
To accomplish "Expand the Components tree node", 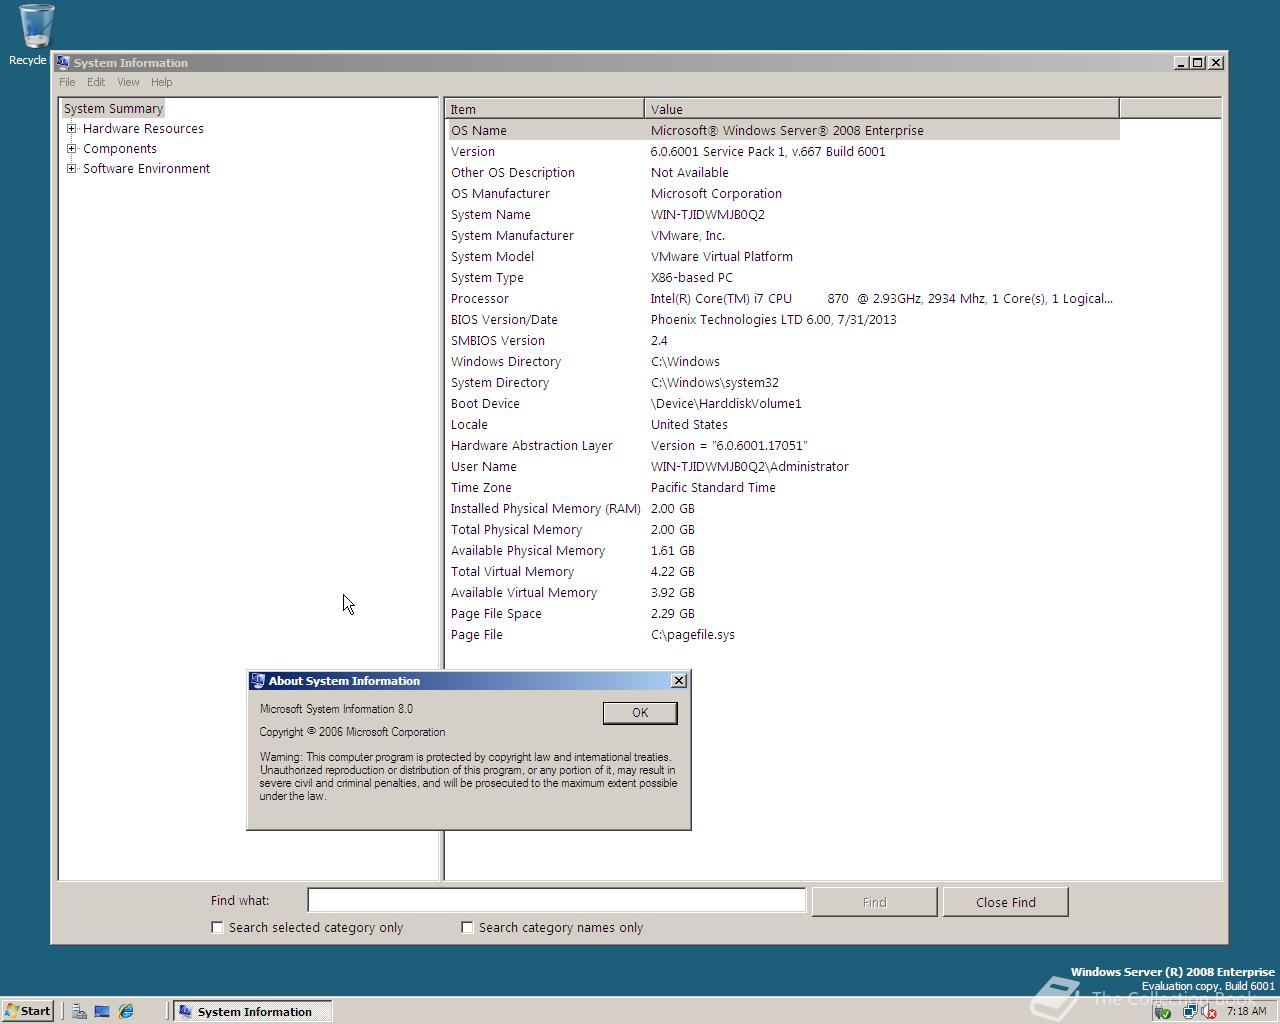I will (x=71, y=148).
